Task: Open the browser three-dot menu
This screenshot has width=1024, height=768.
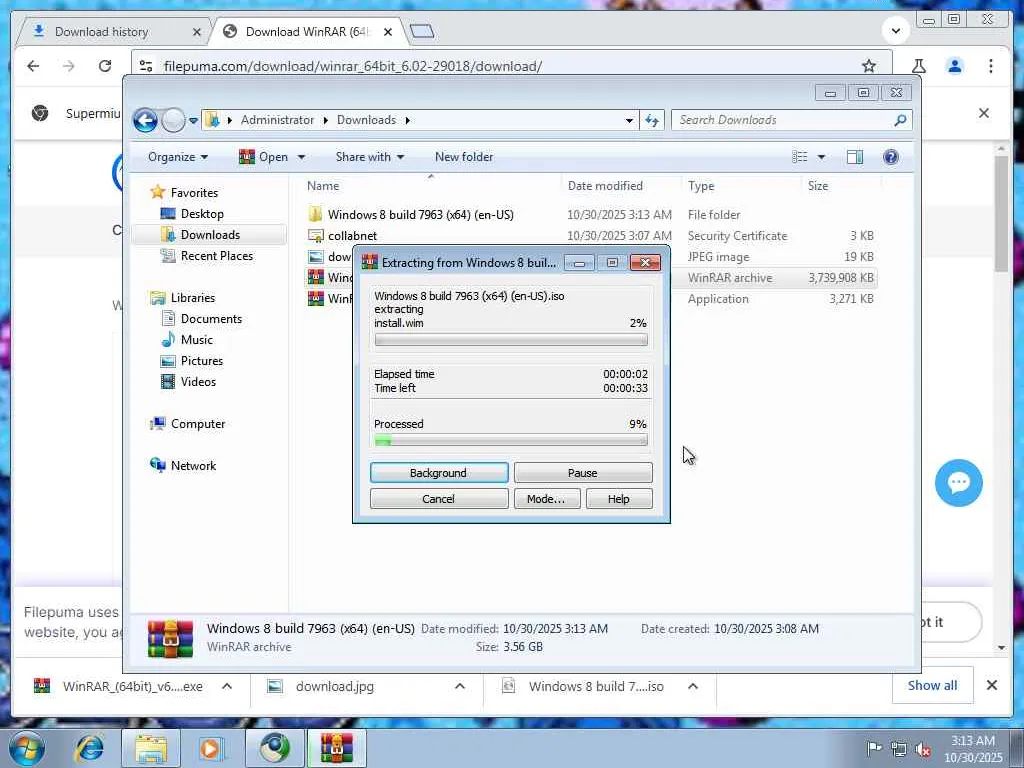Action: [x=991, y=66]
